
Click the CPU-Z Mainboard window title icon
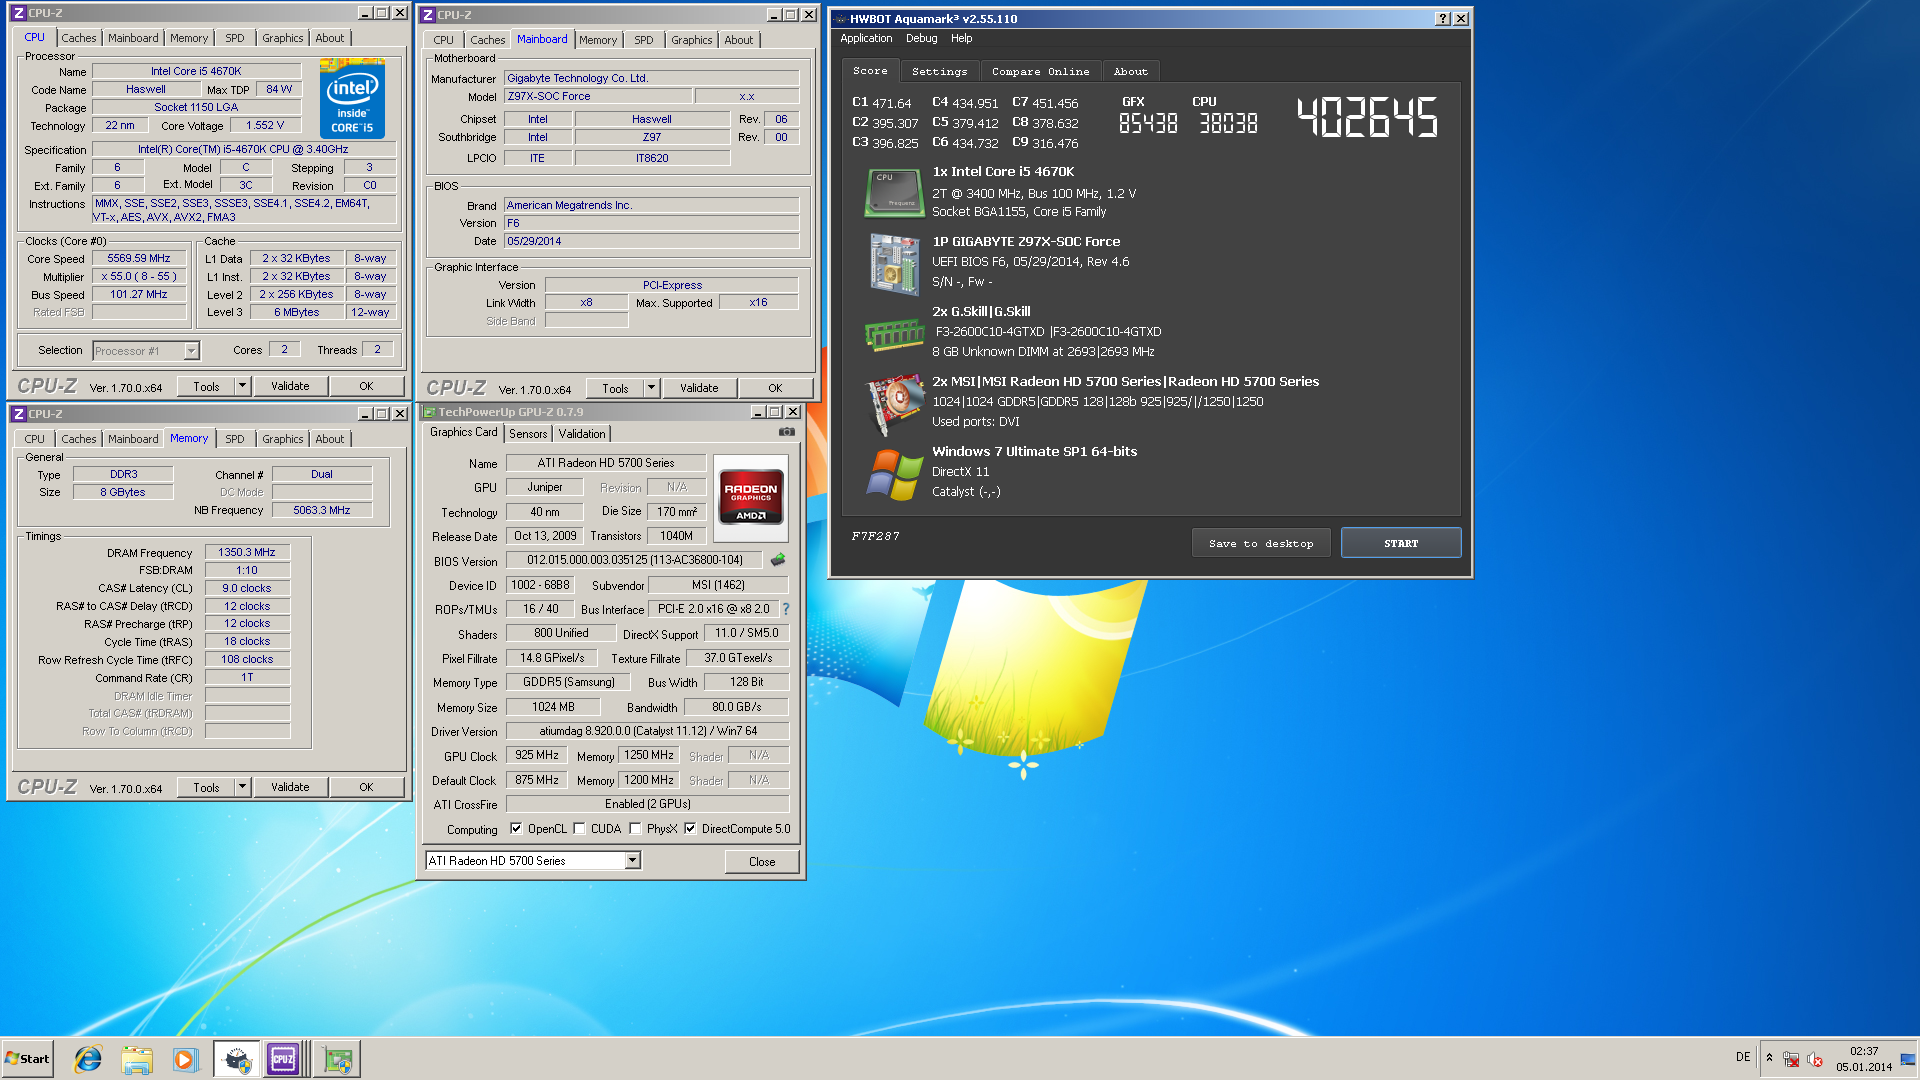tap(428, 15)
